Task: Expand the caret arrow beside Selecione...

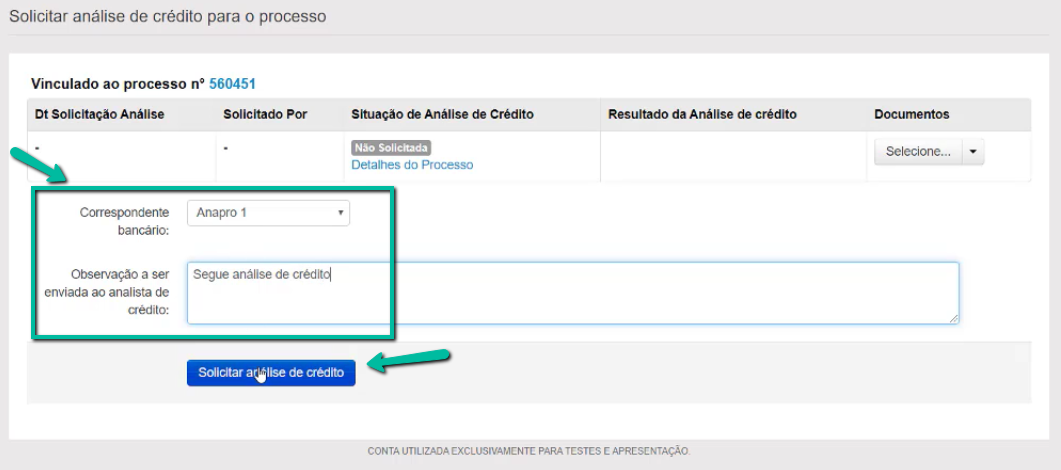Action: click(x=974, y=152)
